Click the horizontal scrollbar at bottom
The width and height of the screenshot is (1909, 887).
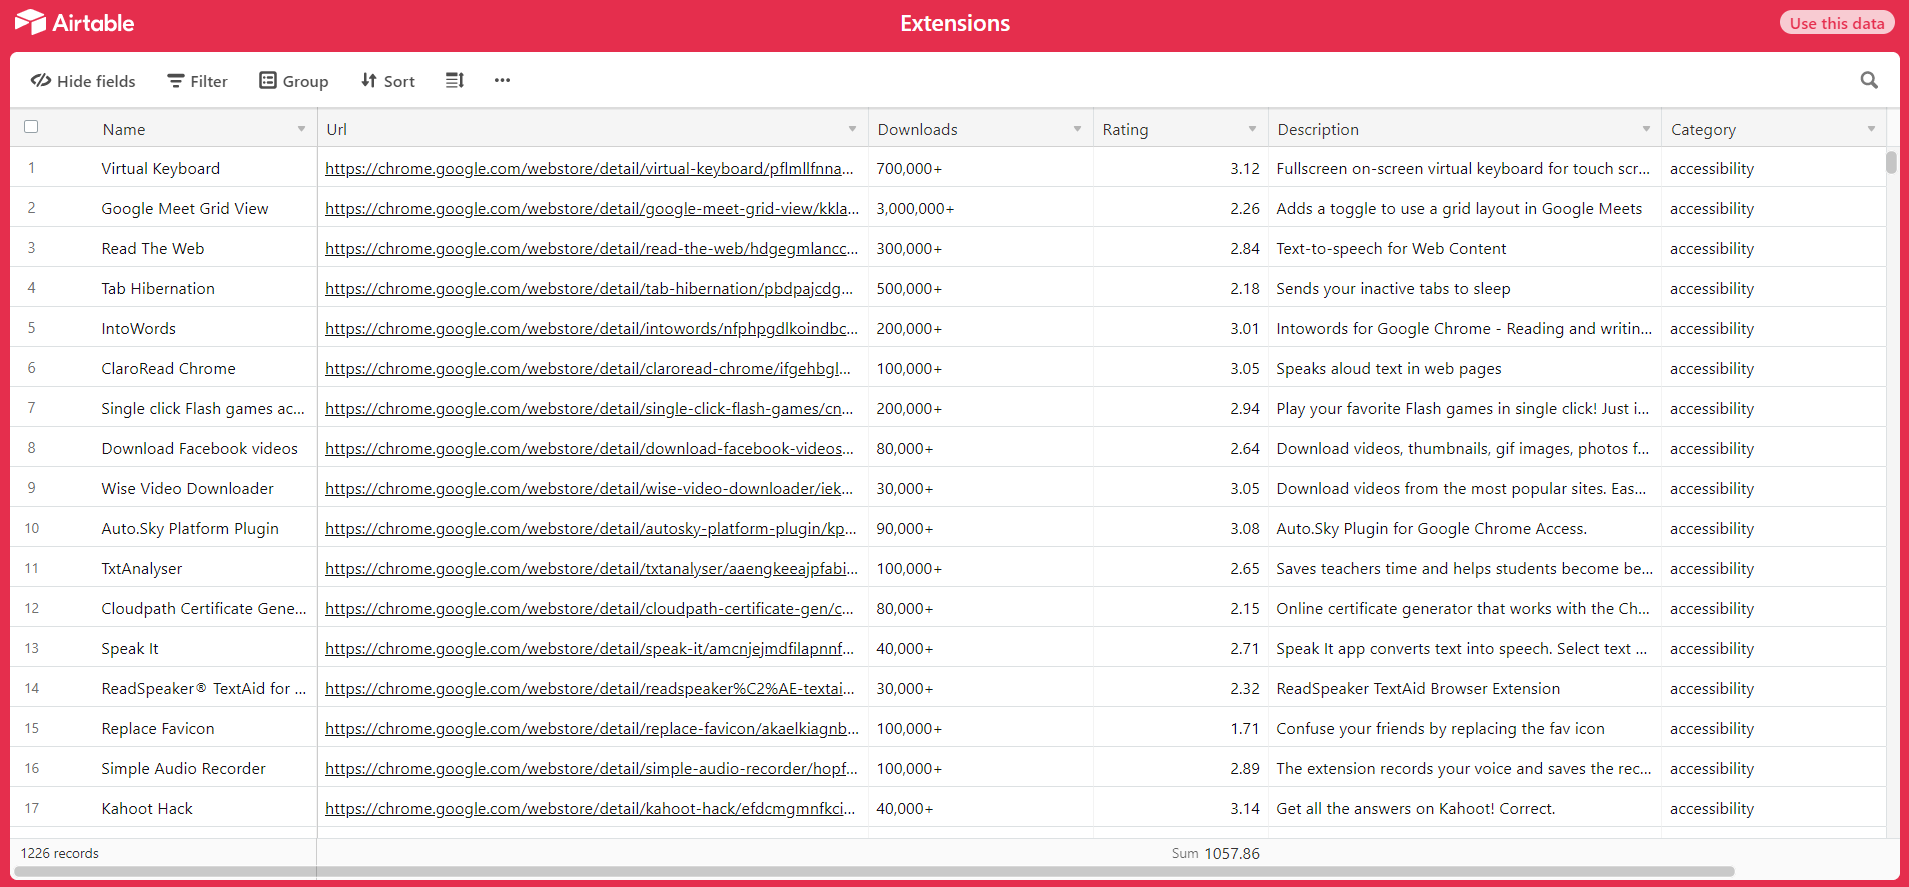click(x=874, y=871)
